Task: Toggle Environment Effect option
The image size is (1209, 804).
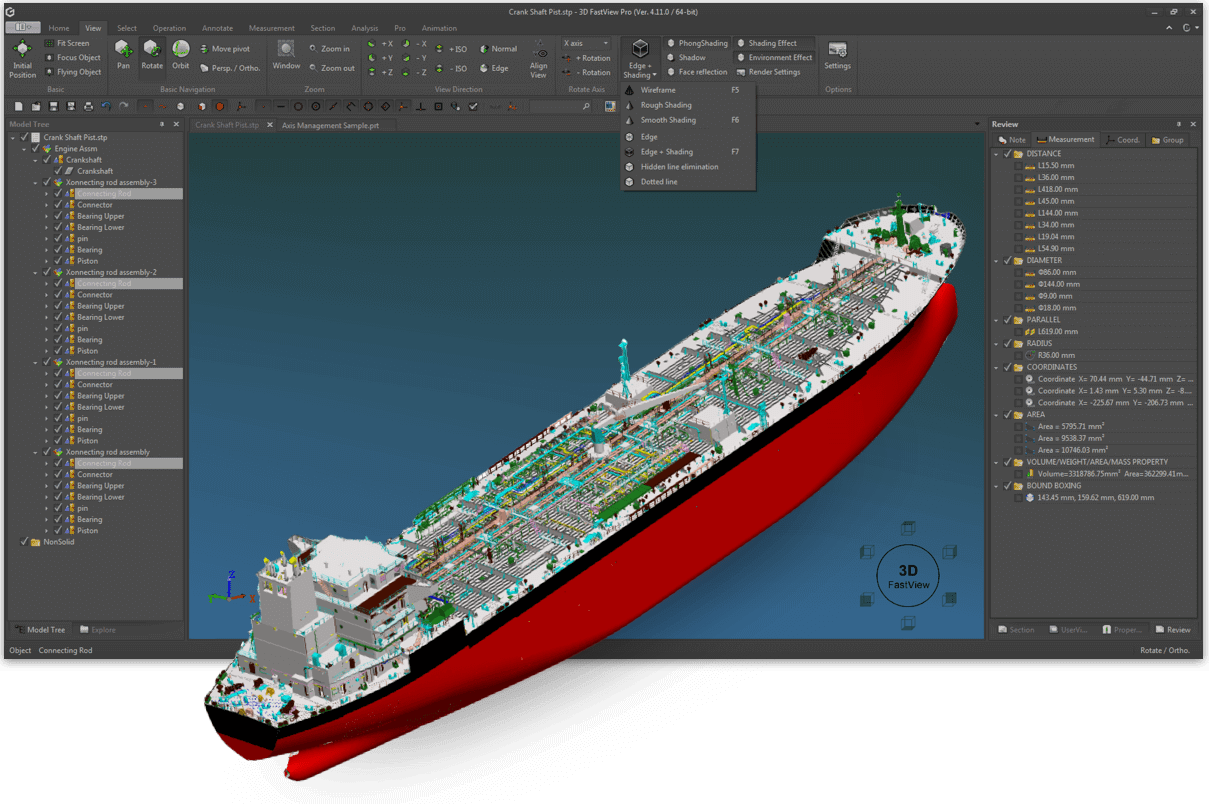Action: [x=775, y=57]
